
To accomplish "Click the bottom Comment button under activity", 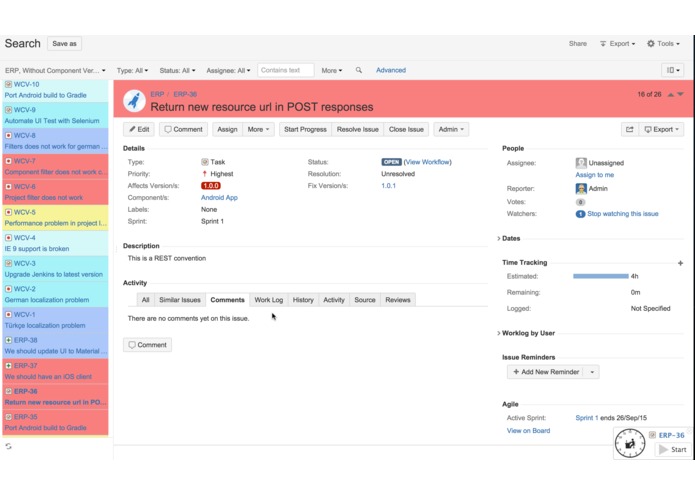I will (148, 345).
